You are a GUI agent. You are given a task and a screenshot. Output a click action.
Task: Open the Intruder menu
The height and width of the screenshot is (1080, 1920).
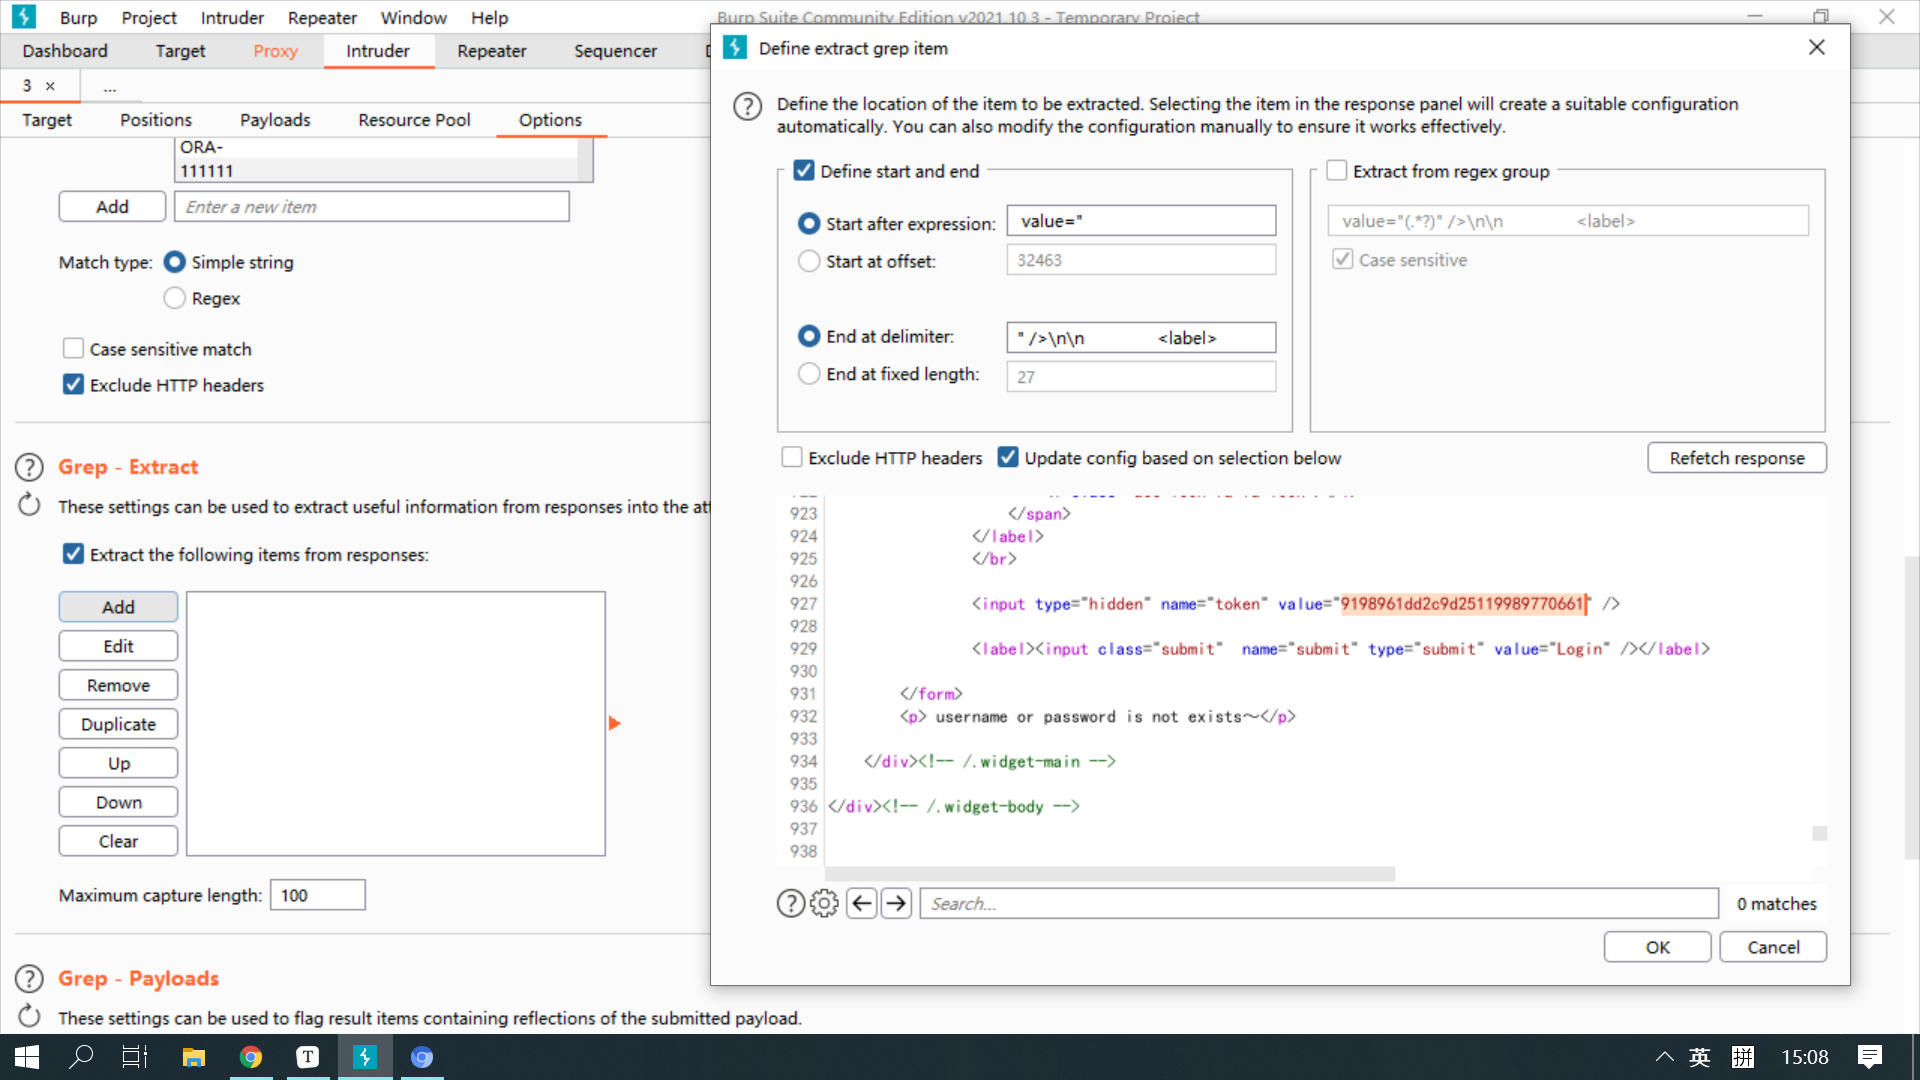pyautogui.click(x=231, y=17)
